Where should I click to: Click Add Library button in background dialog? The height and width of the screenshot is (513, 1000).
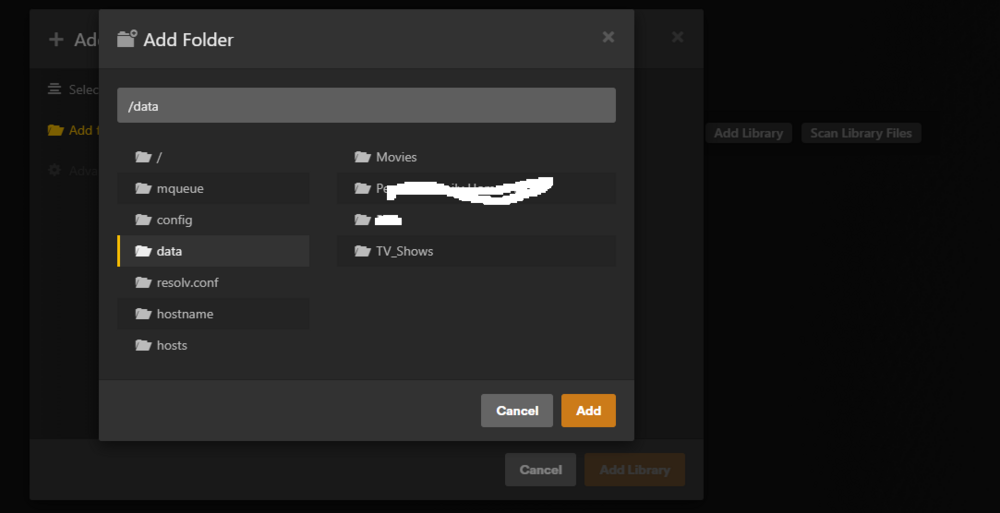(x=635, y=470)
